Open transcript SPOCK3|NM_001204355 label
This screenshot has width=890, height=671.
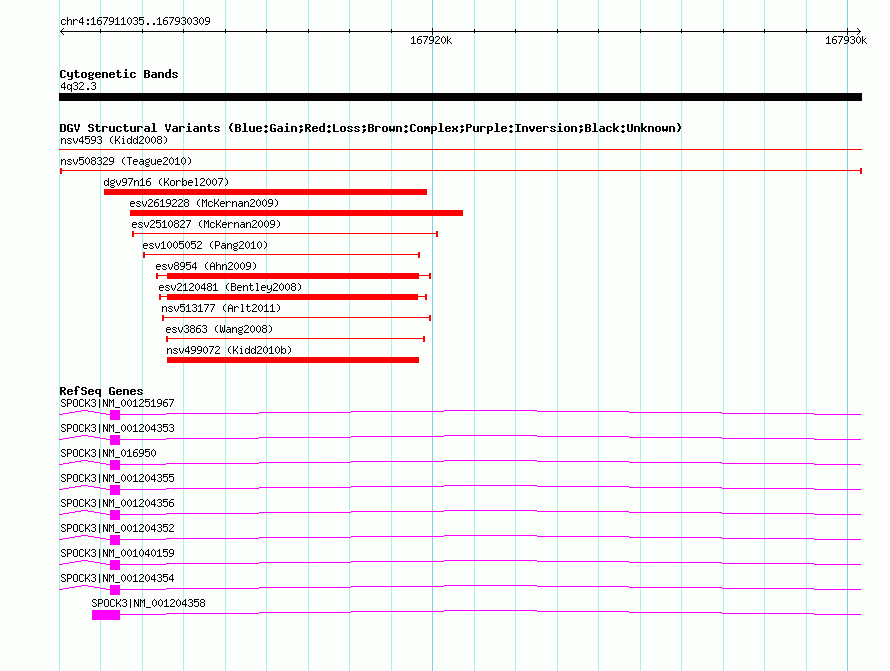click(x=117, y=478)
